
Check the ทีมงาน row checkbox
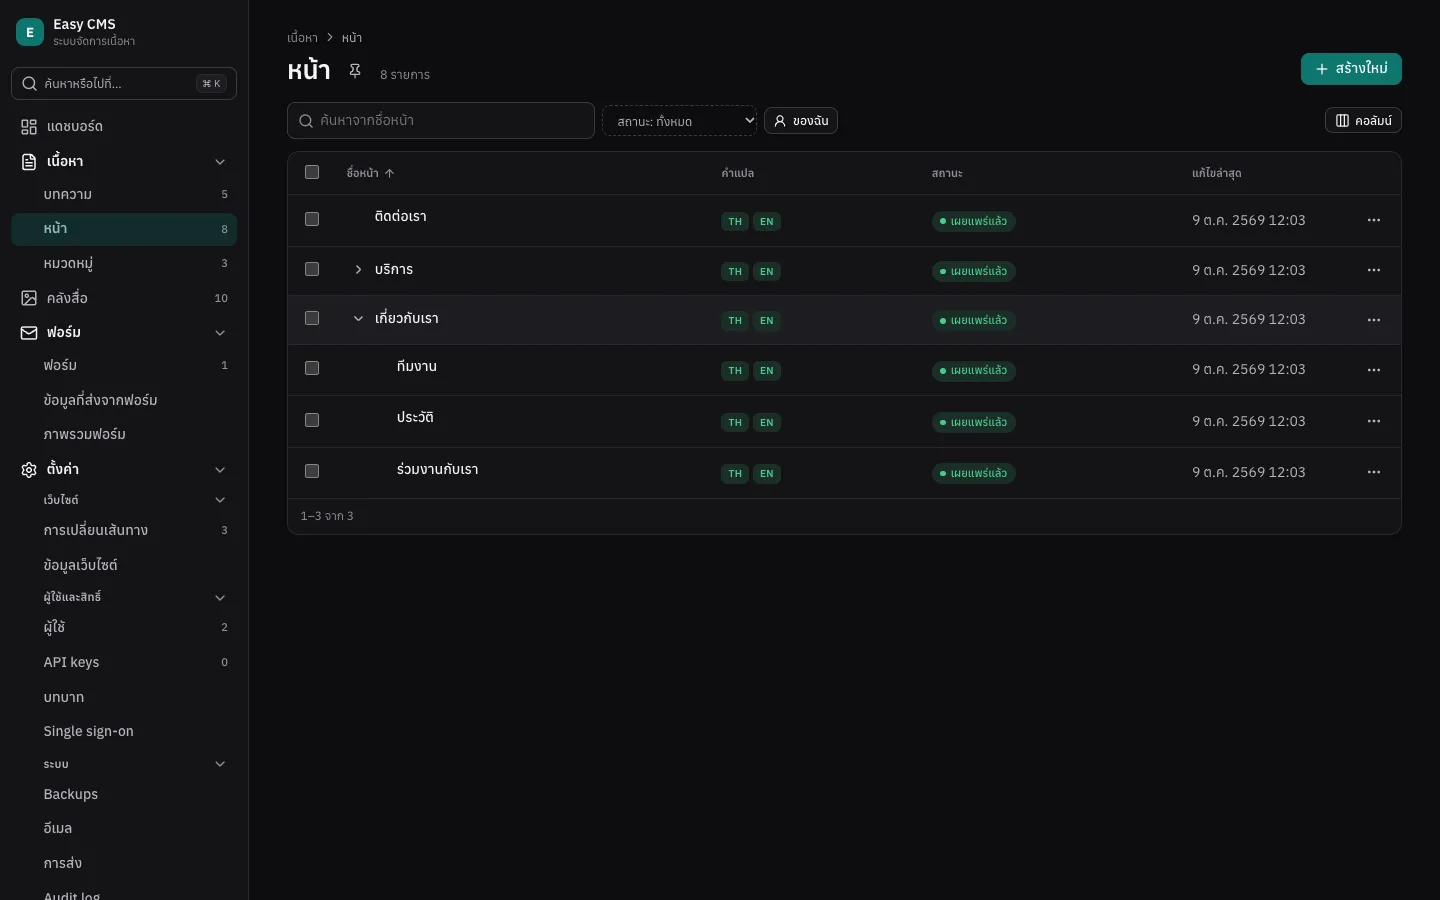[312, 368]
